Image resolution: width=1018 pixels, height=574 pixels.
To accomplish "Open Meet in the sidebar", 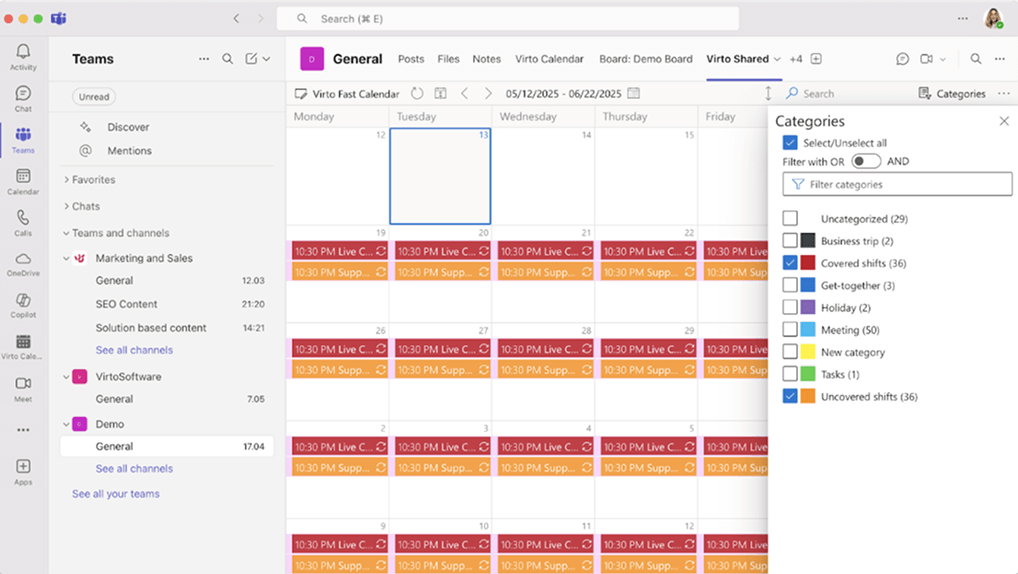I will point(23,390).
